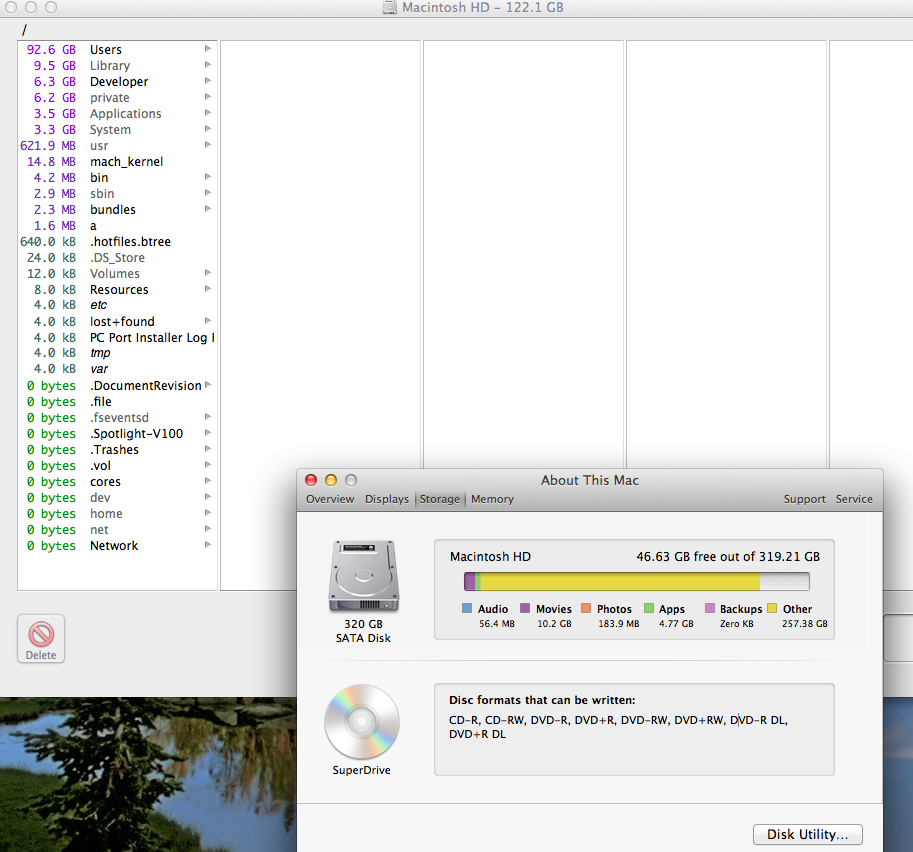Image resolution: width=913 pixels, height=852 pixels.
Task: Expand the Developer folder arrow
Action: [x=208, y=81]
